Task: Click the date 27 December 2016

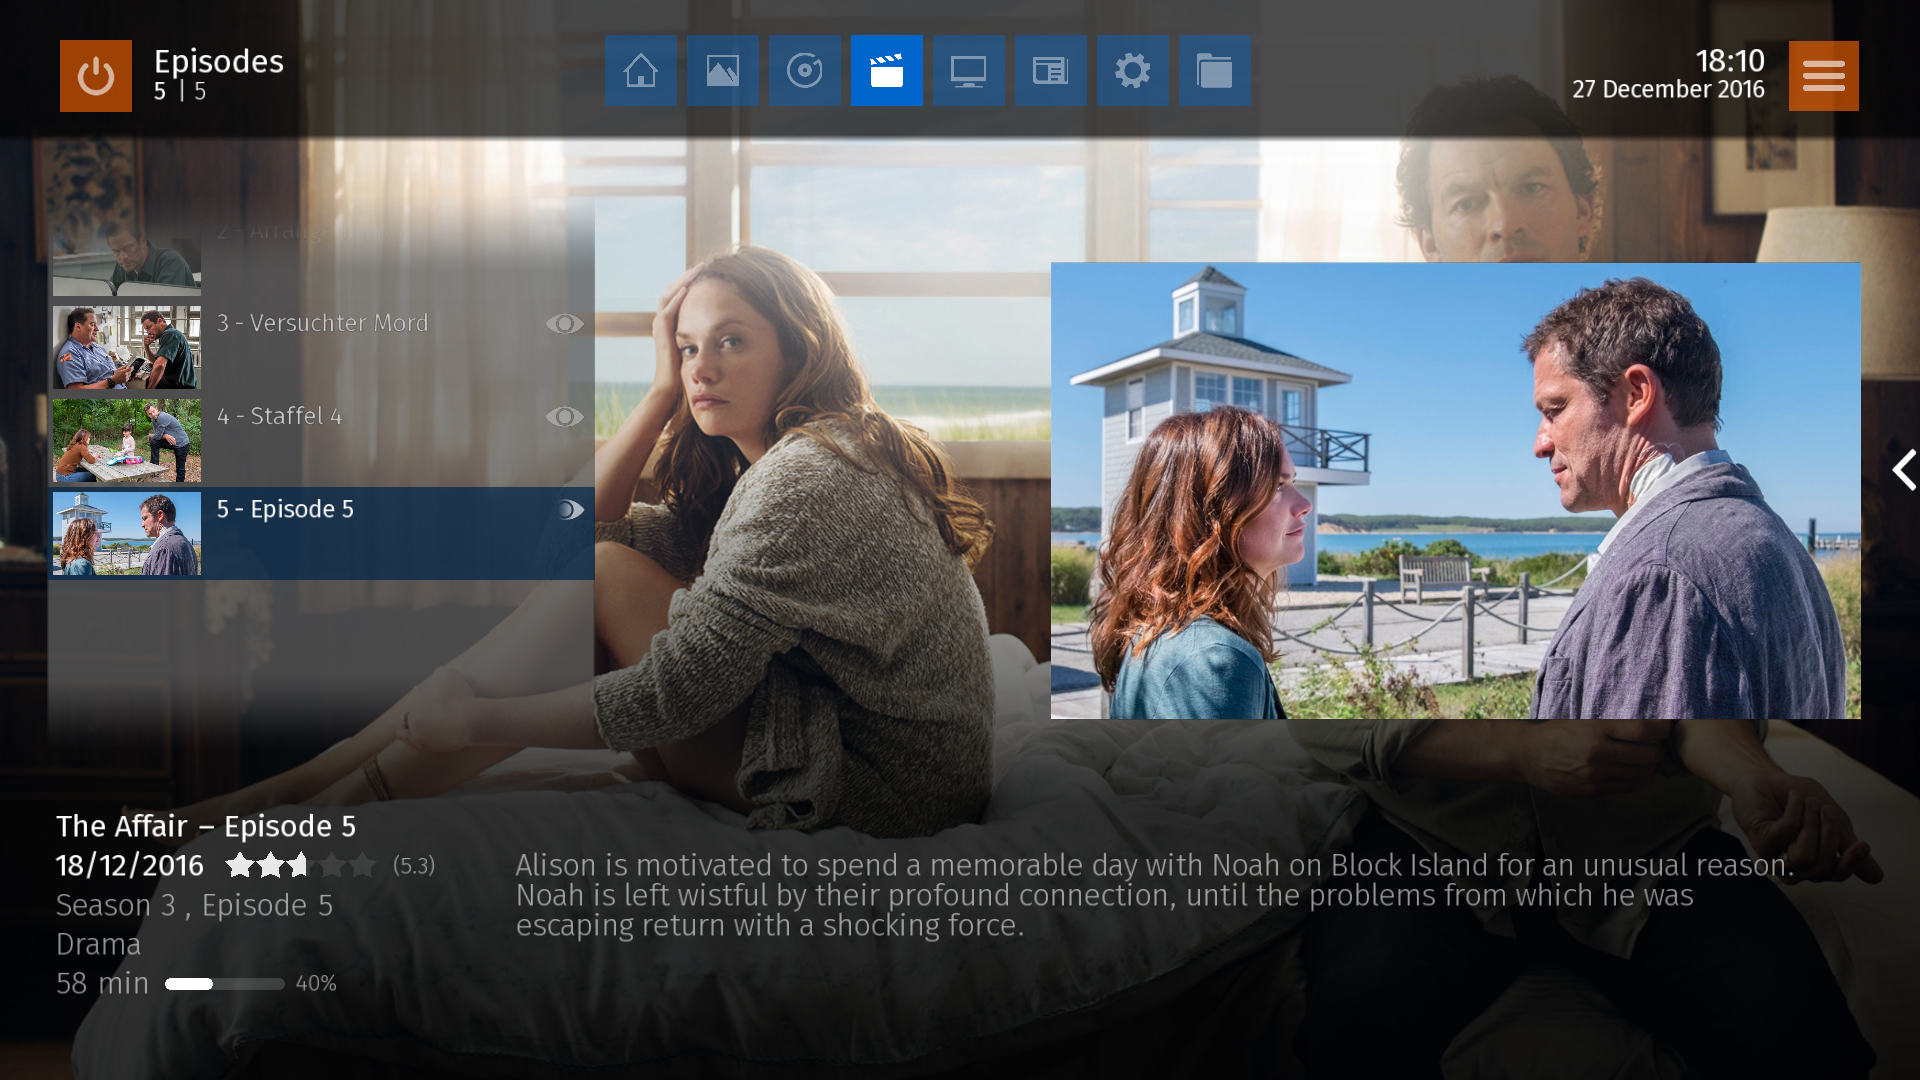Action: click(x=1668, y=89)
